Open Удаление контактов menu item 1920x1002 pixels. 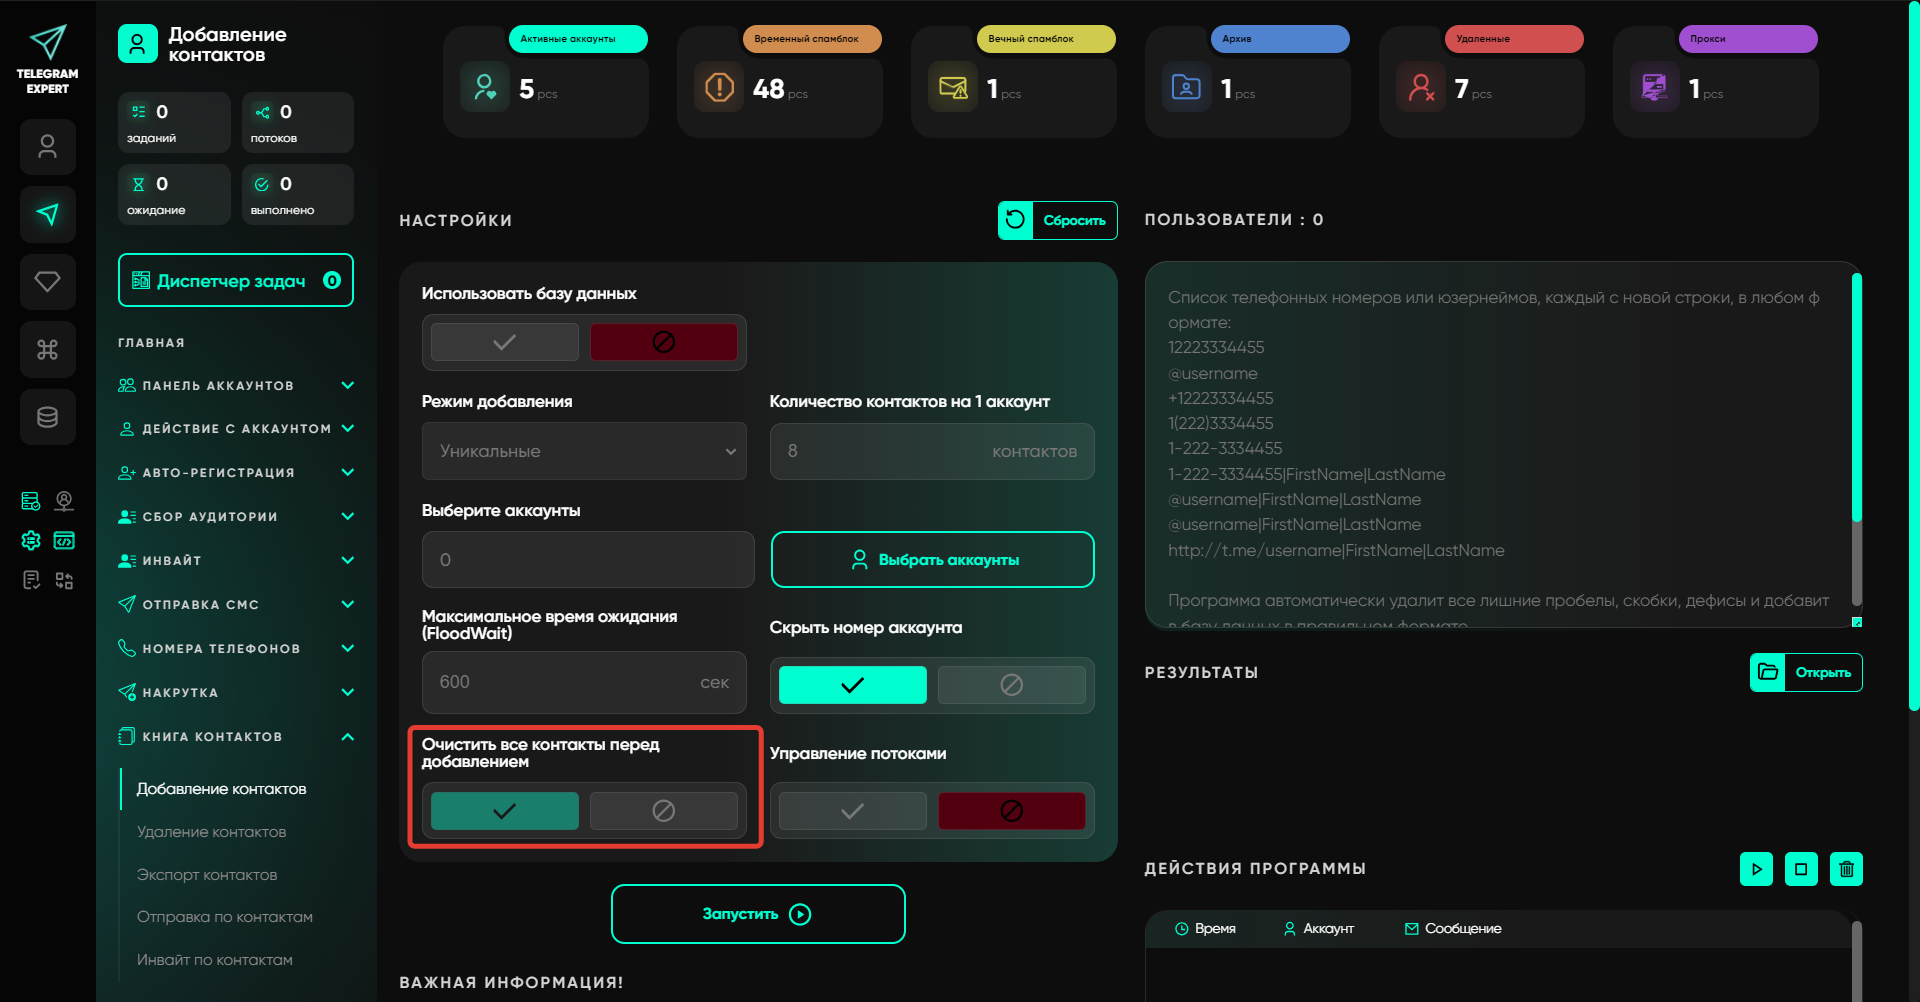211,832
